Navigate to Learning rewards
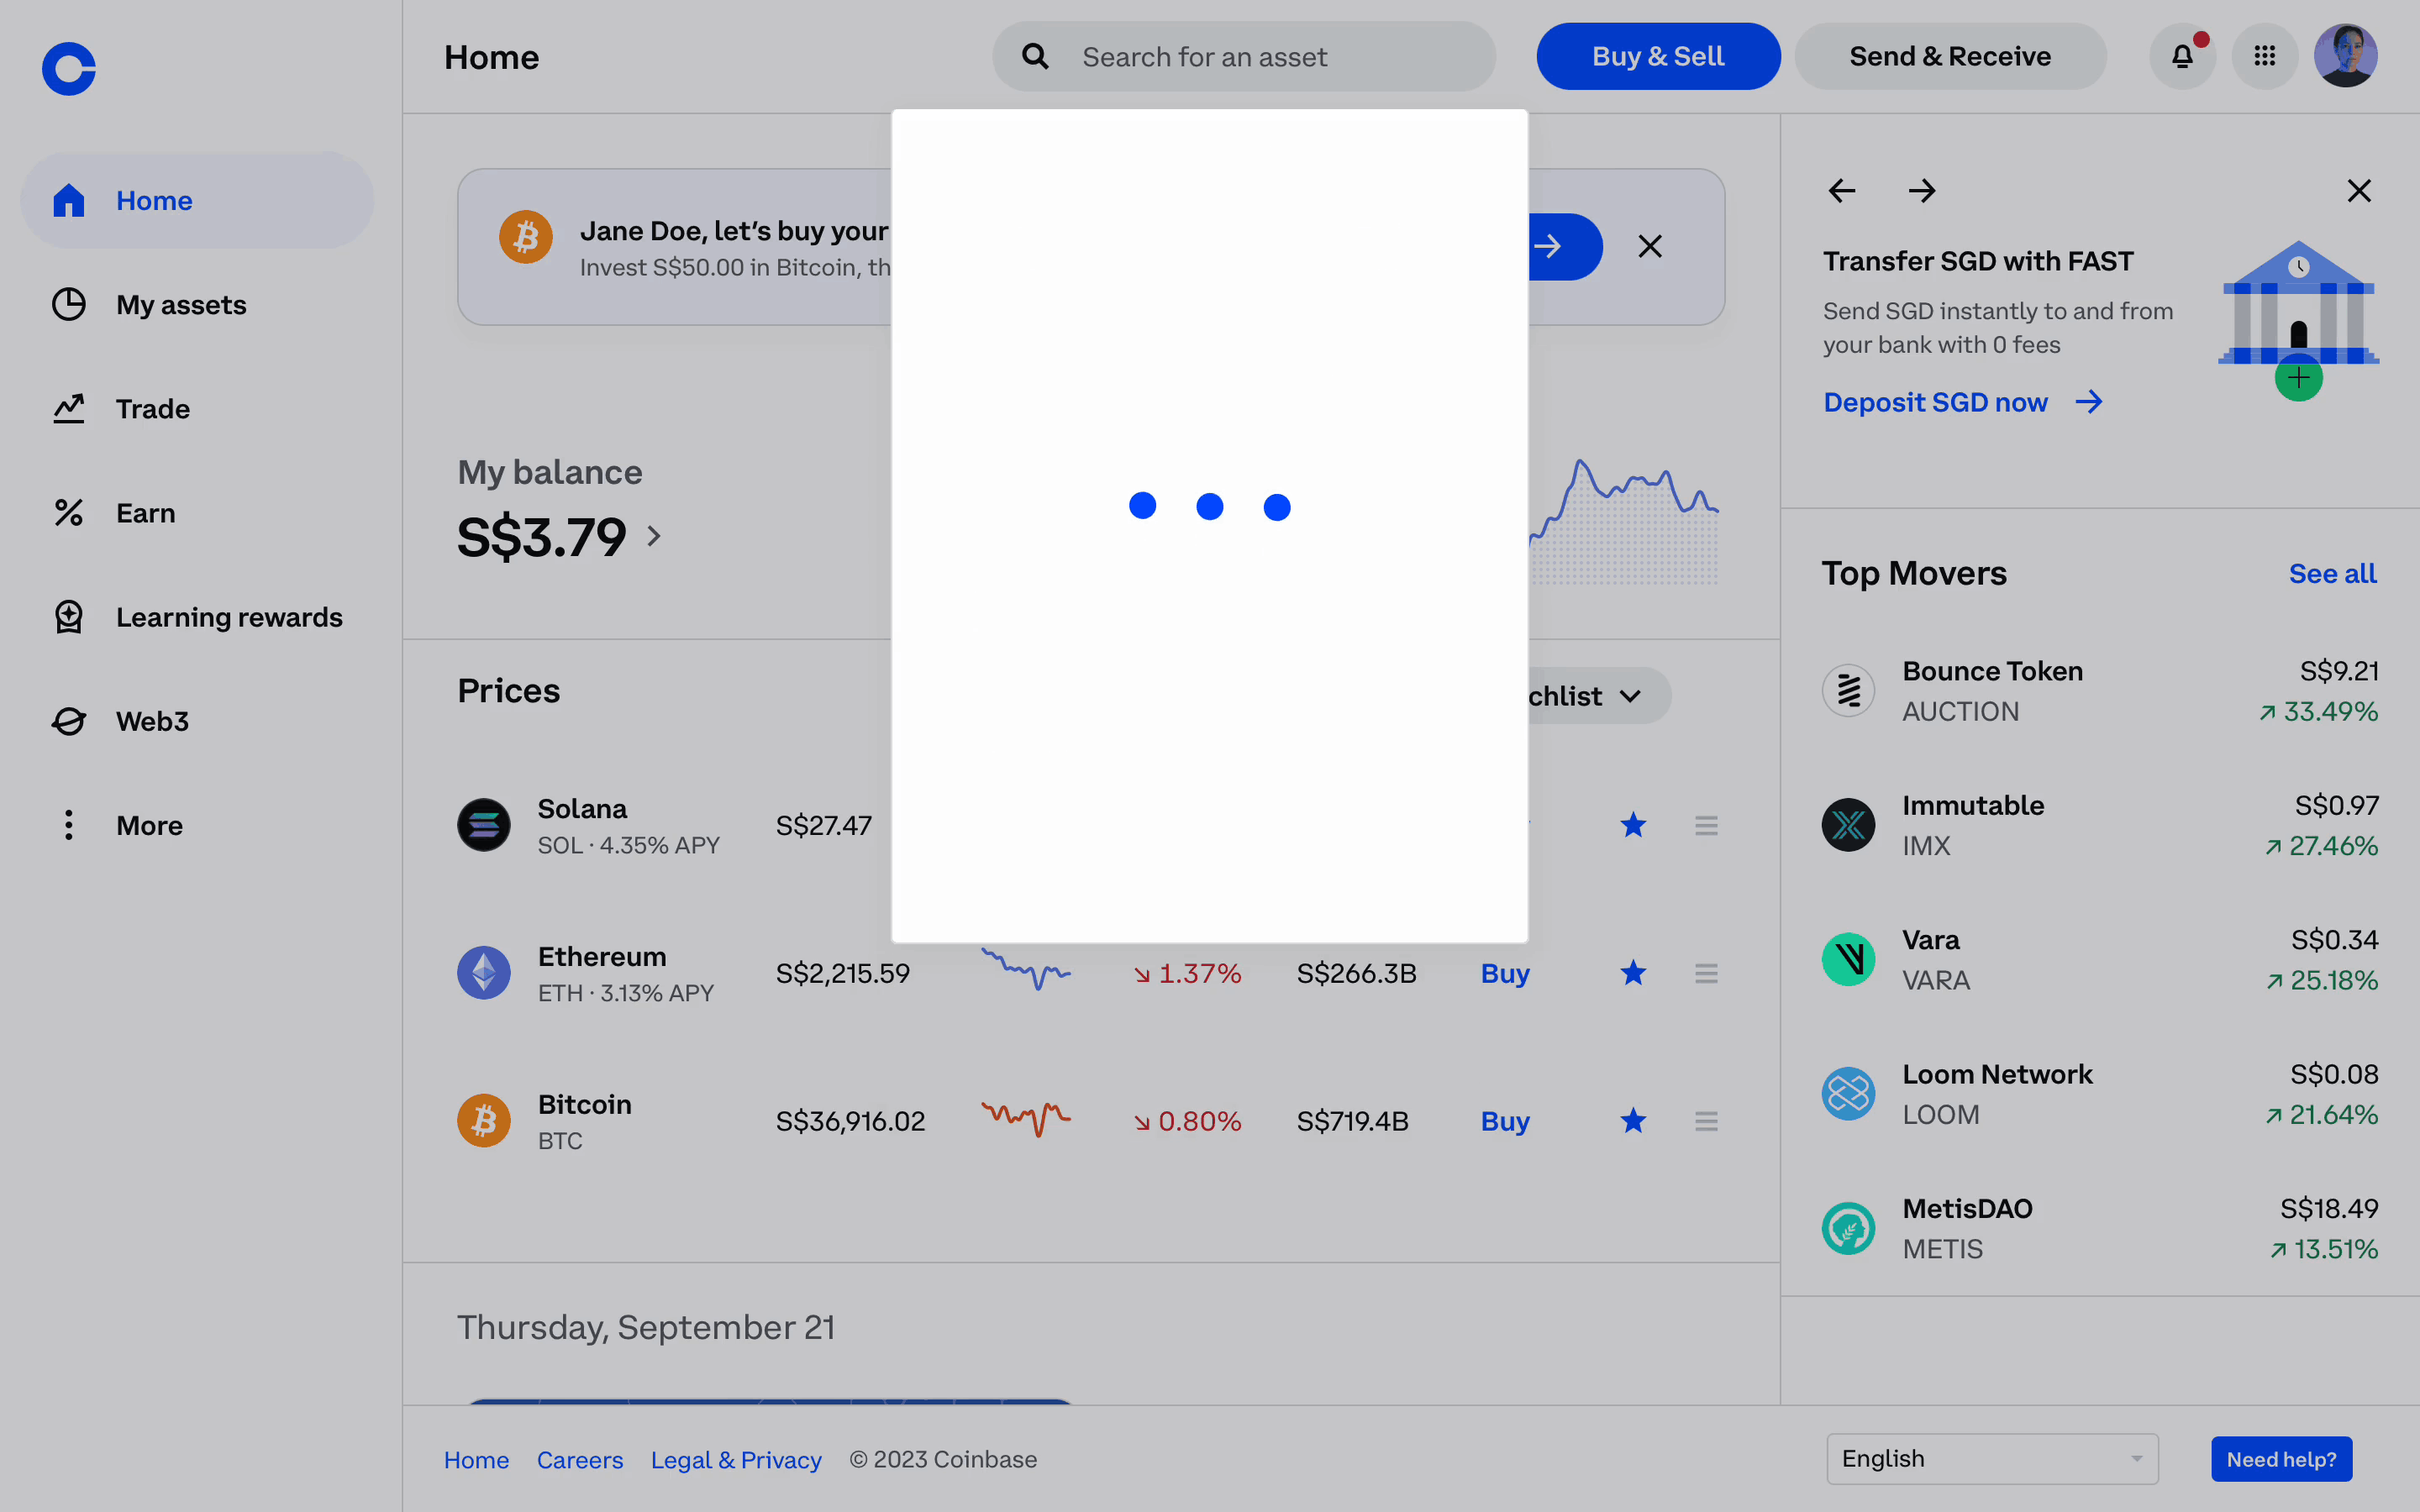This screenshot has width=2420, height=1512. [x=229, y=617]
